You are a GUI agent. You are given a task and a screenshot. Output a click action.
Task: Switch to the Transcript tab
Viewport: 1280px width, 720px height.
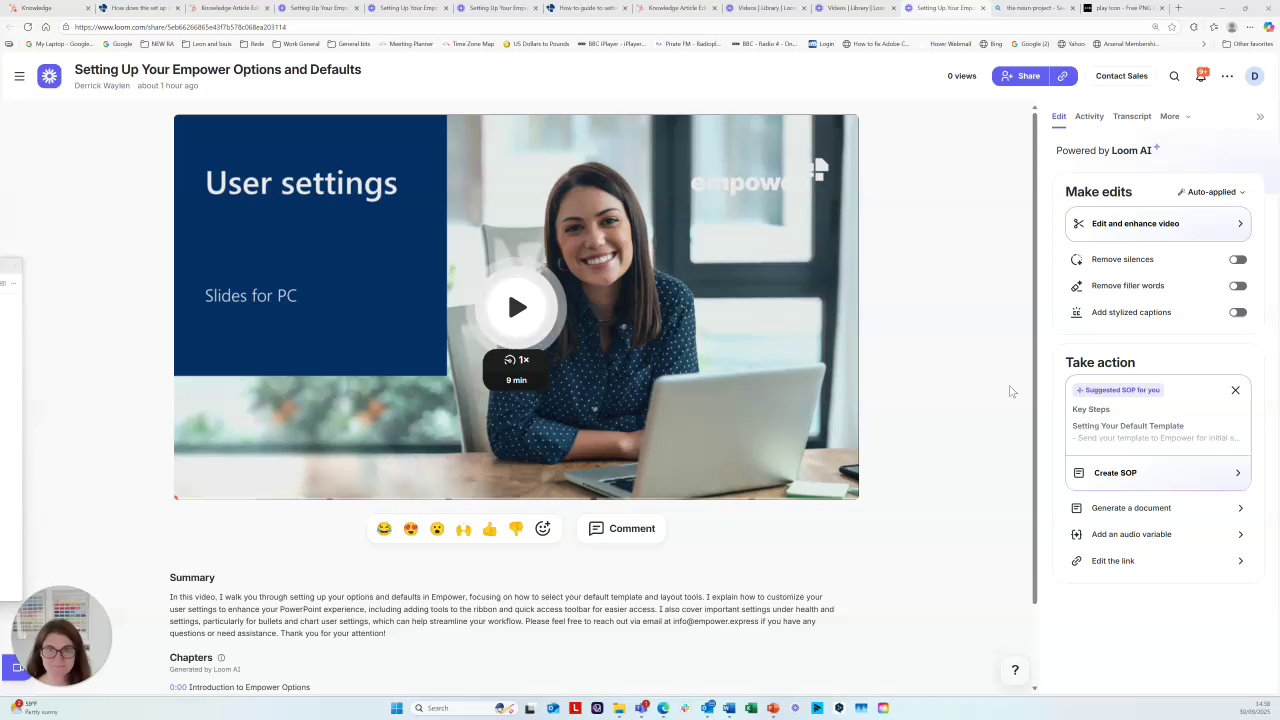click(x=1132, y=117)
